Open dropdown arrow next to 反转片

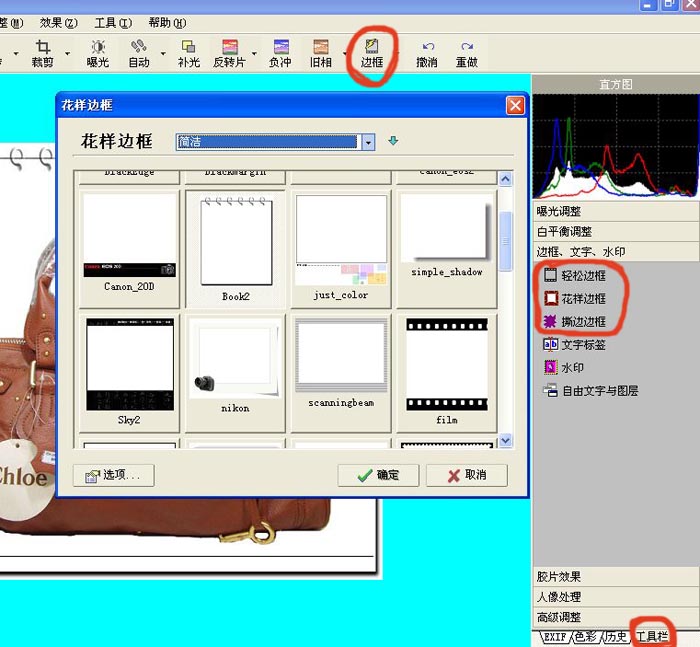point(254,54)
